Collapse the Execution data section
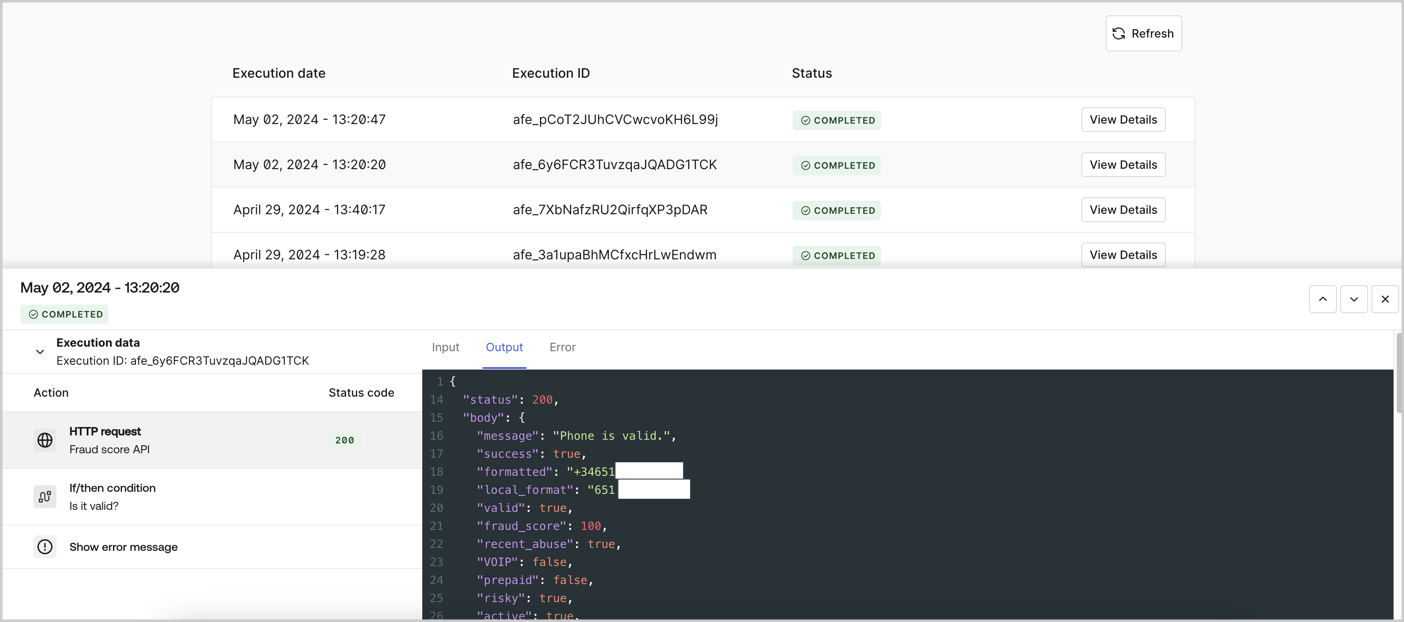The image size is (1404, 622). (x=40, y=351)
